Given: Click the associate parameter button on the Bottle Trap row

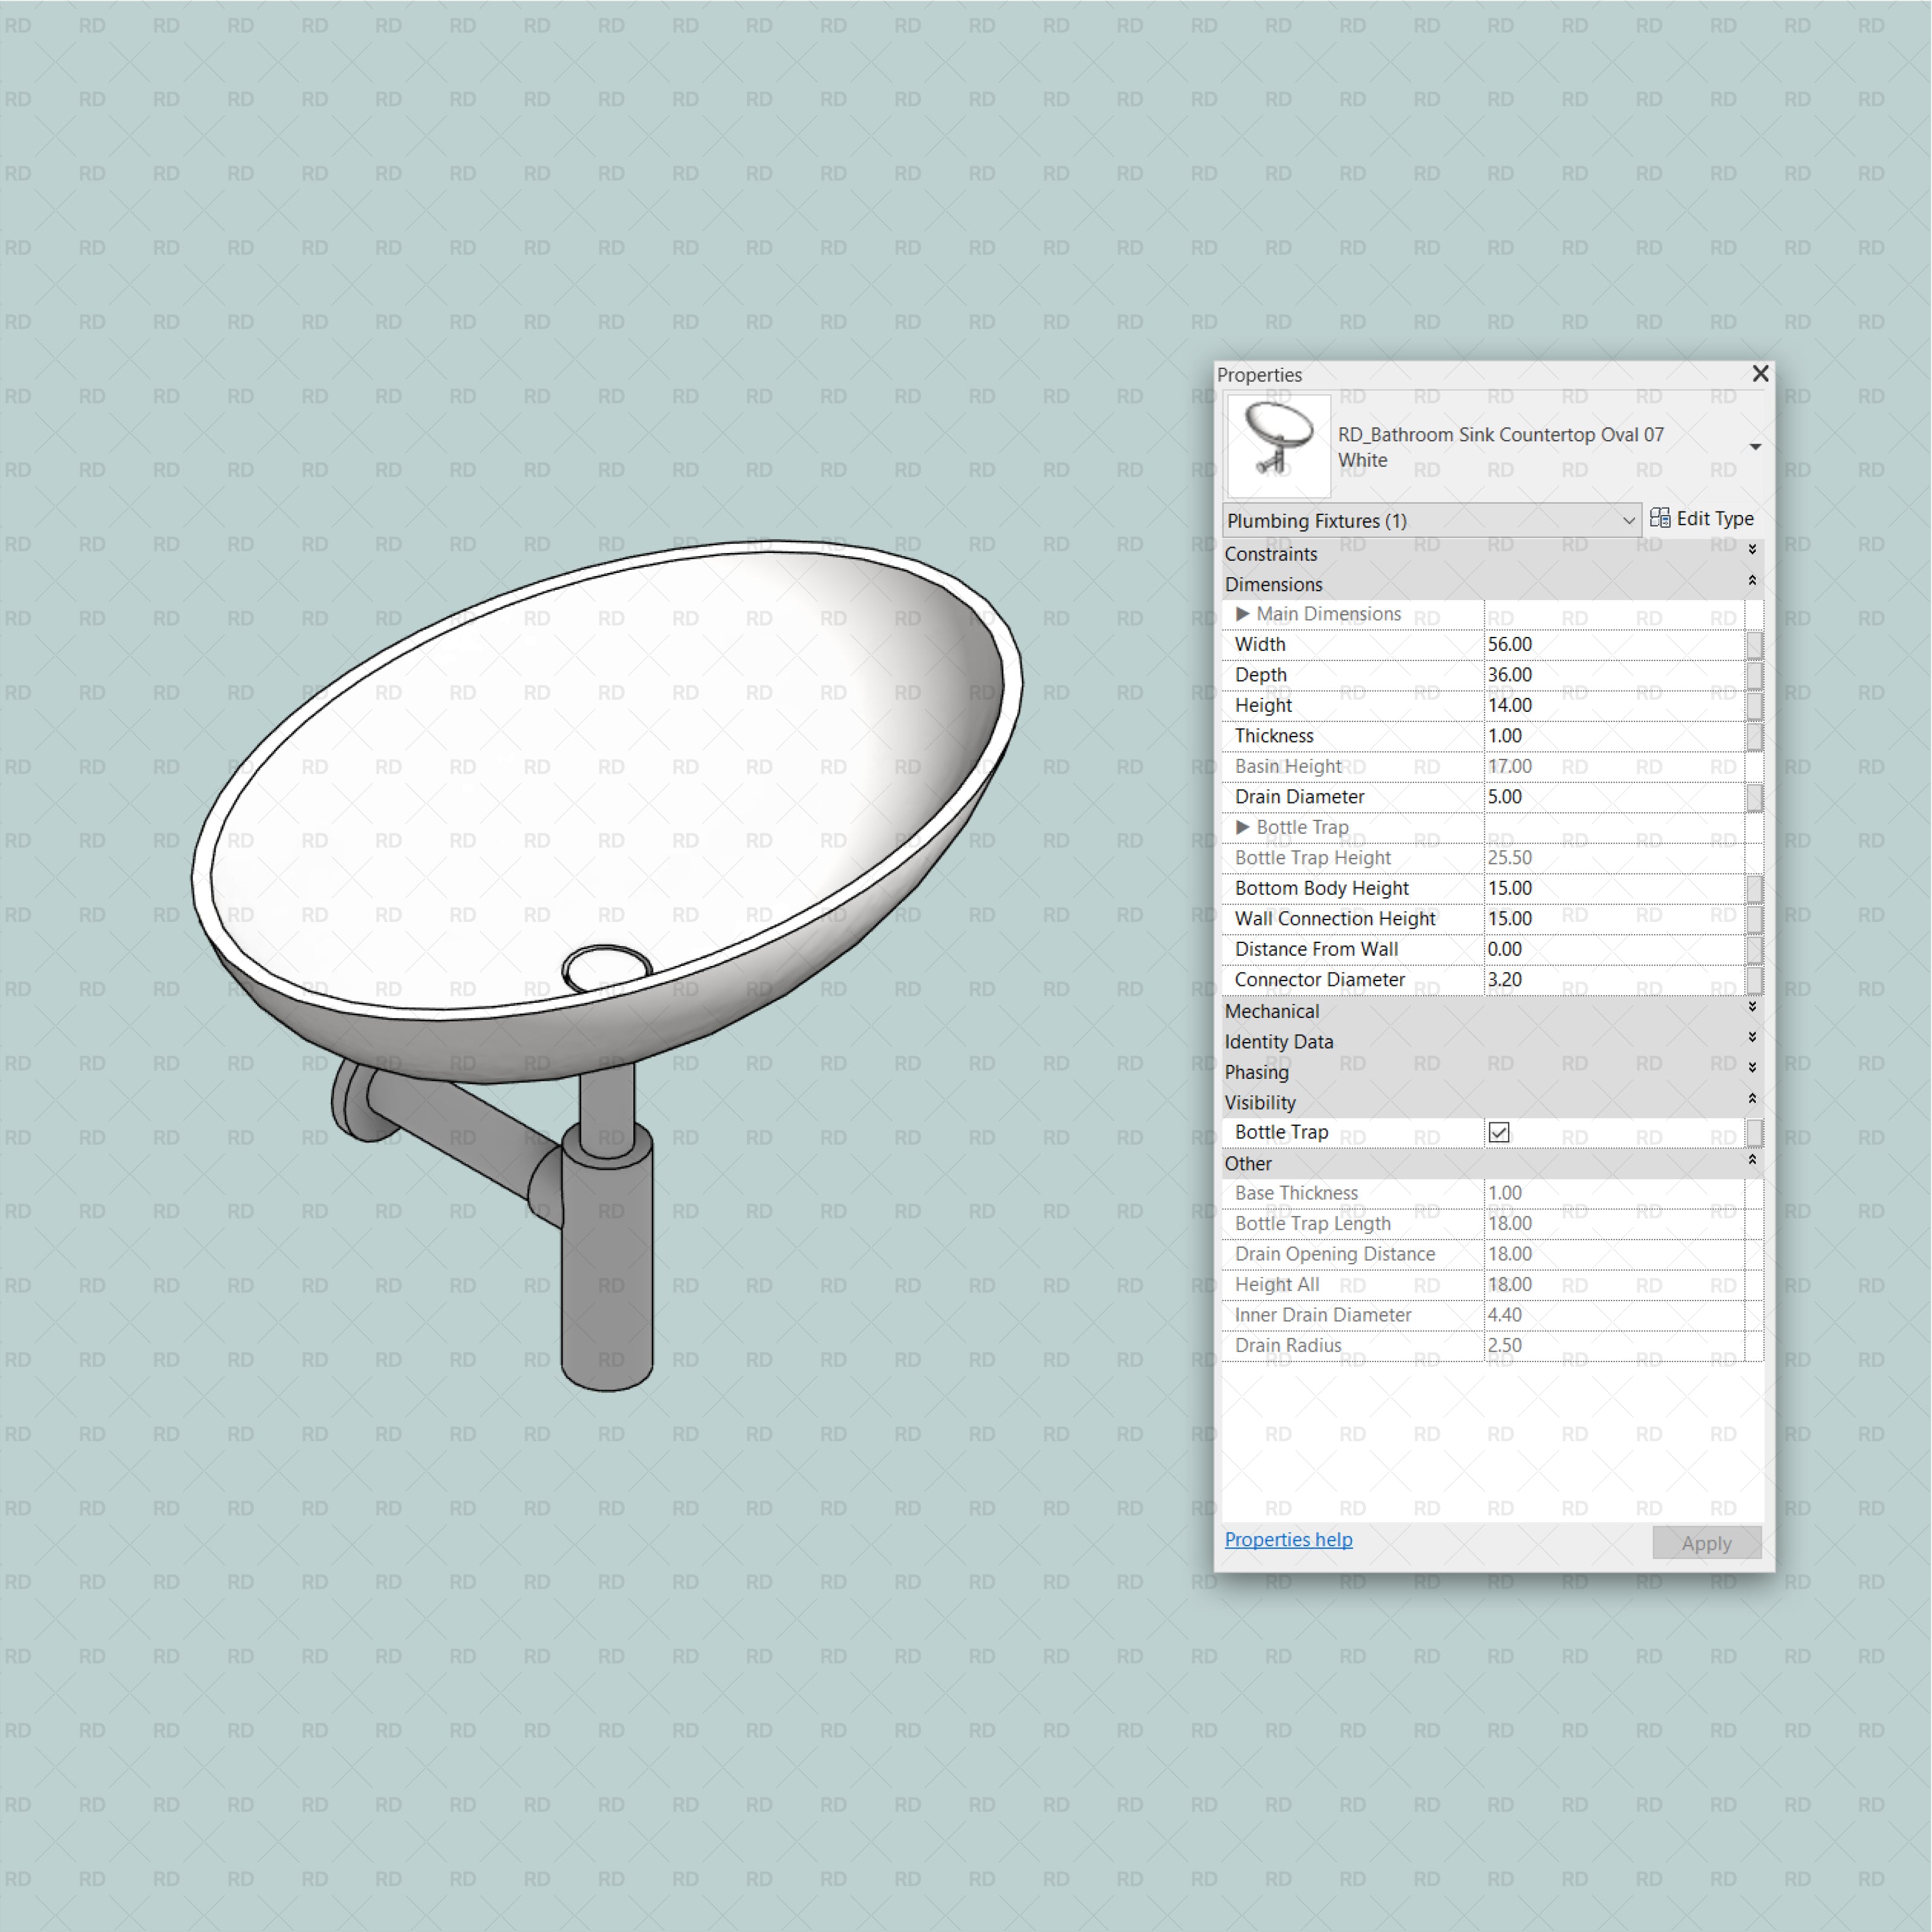Looking at the screenshot, I should pyautogui.click(x=1755, y=1133).
